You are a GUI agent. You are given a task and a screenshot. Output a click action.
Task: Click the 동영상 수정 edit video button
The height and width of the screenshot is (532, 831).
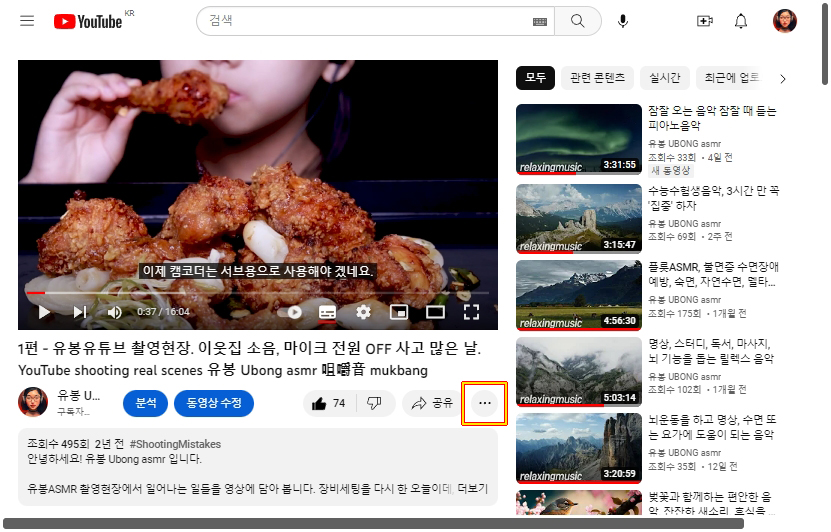[x=214, y=403]
